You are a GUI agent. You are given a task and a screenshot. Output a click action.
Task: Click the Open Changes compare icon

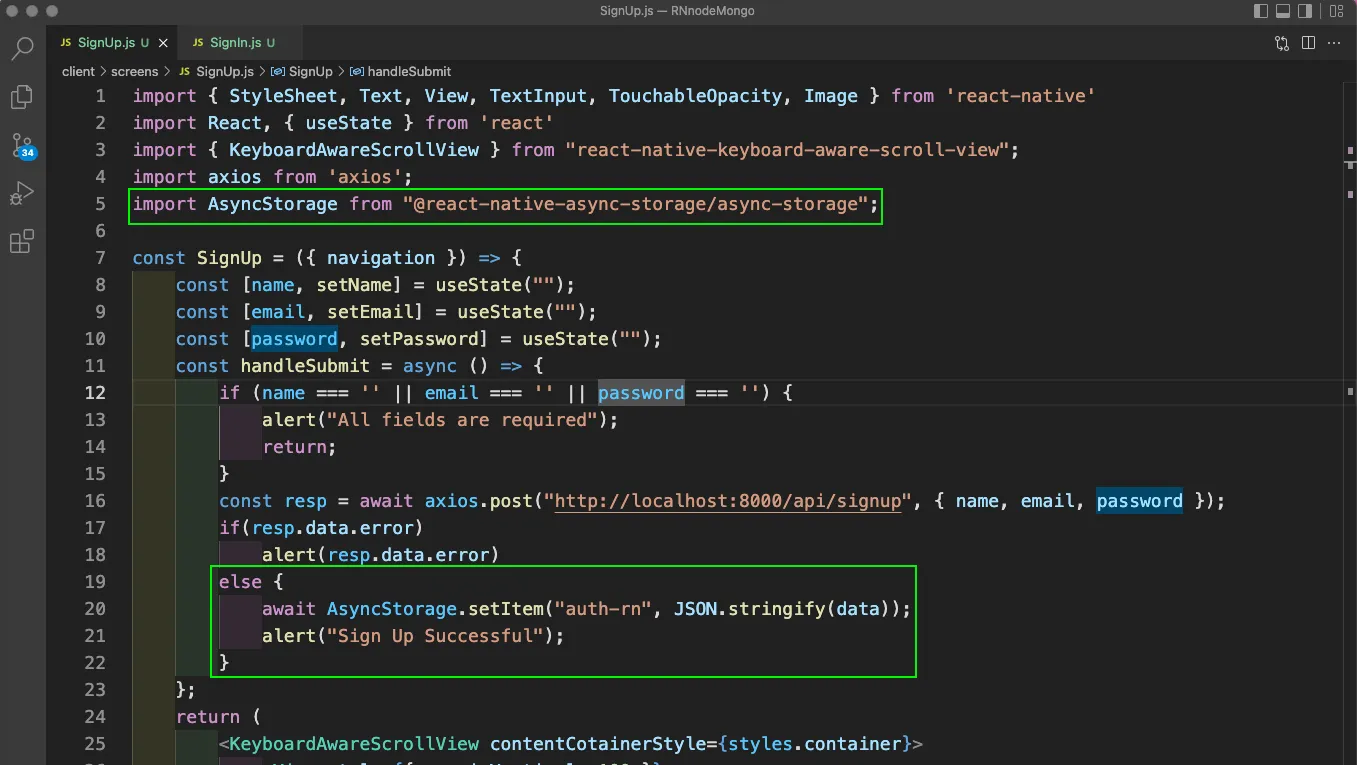coord(1282,43)
